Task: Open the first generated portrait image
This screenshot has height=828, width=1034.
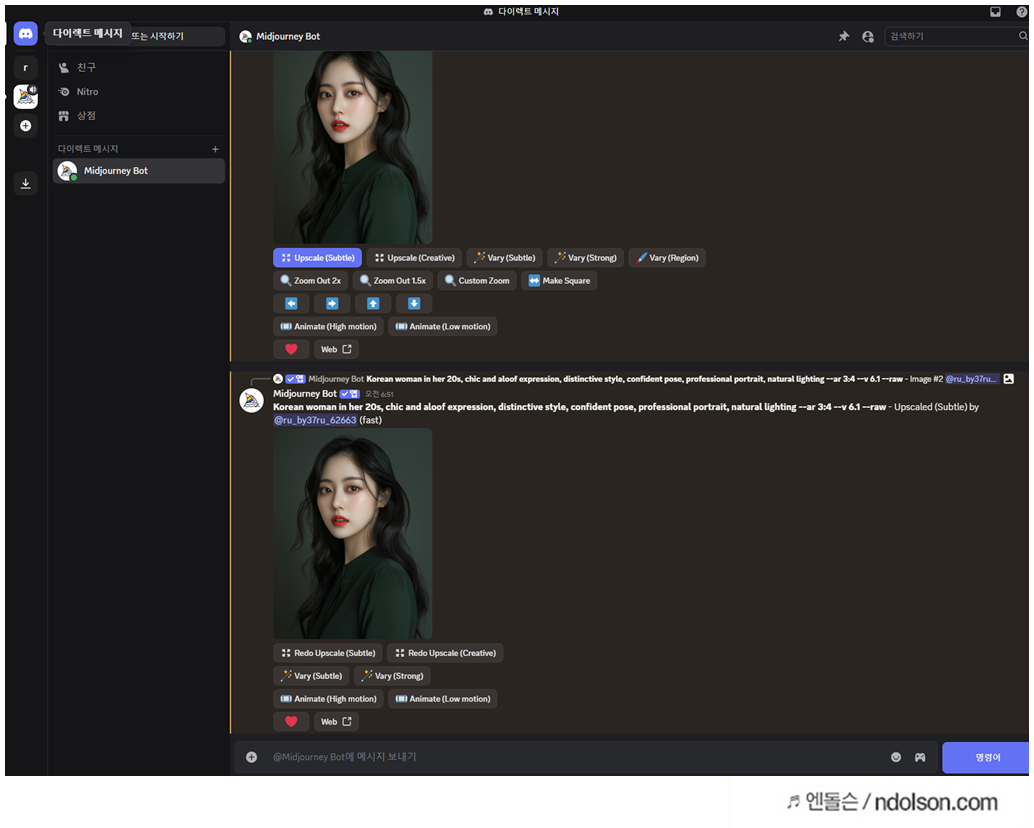Action: tap(353, 147)
